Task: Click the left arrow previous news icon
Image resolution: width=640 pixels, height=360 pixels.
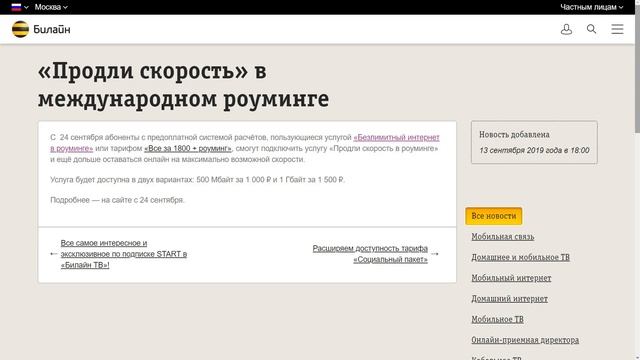Action: click(53, 254)
